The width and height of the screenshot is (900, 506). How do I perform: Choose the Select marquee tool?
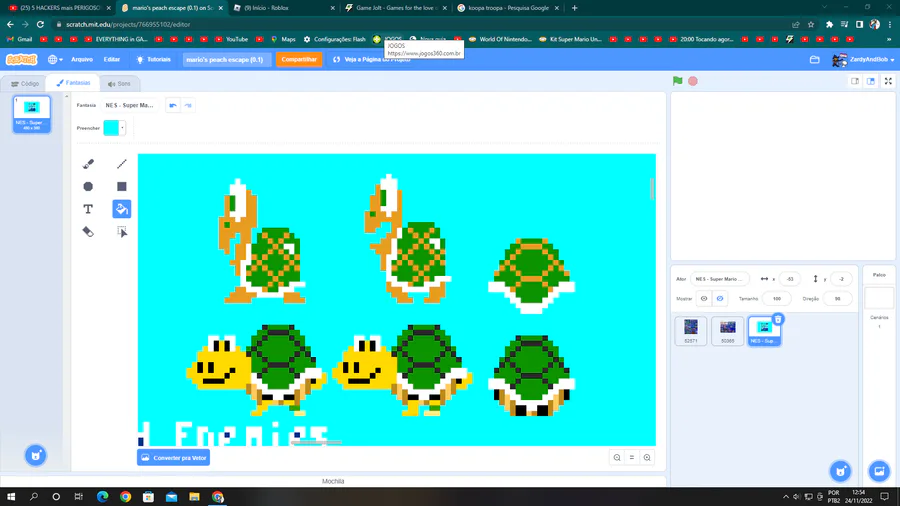[122, 232]
